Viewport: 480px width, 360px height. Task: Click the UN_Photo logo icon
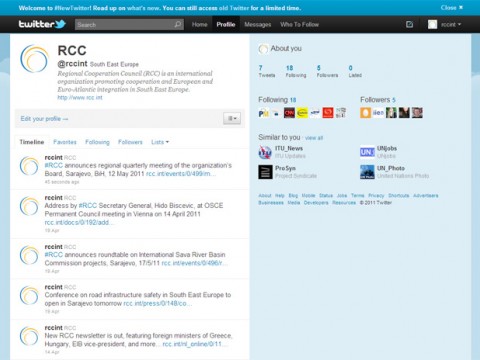[x=367, y=172]
